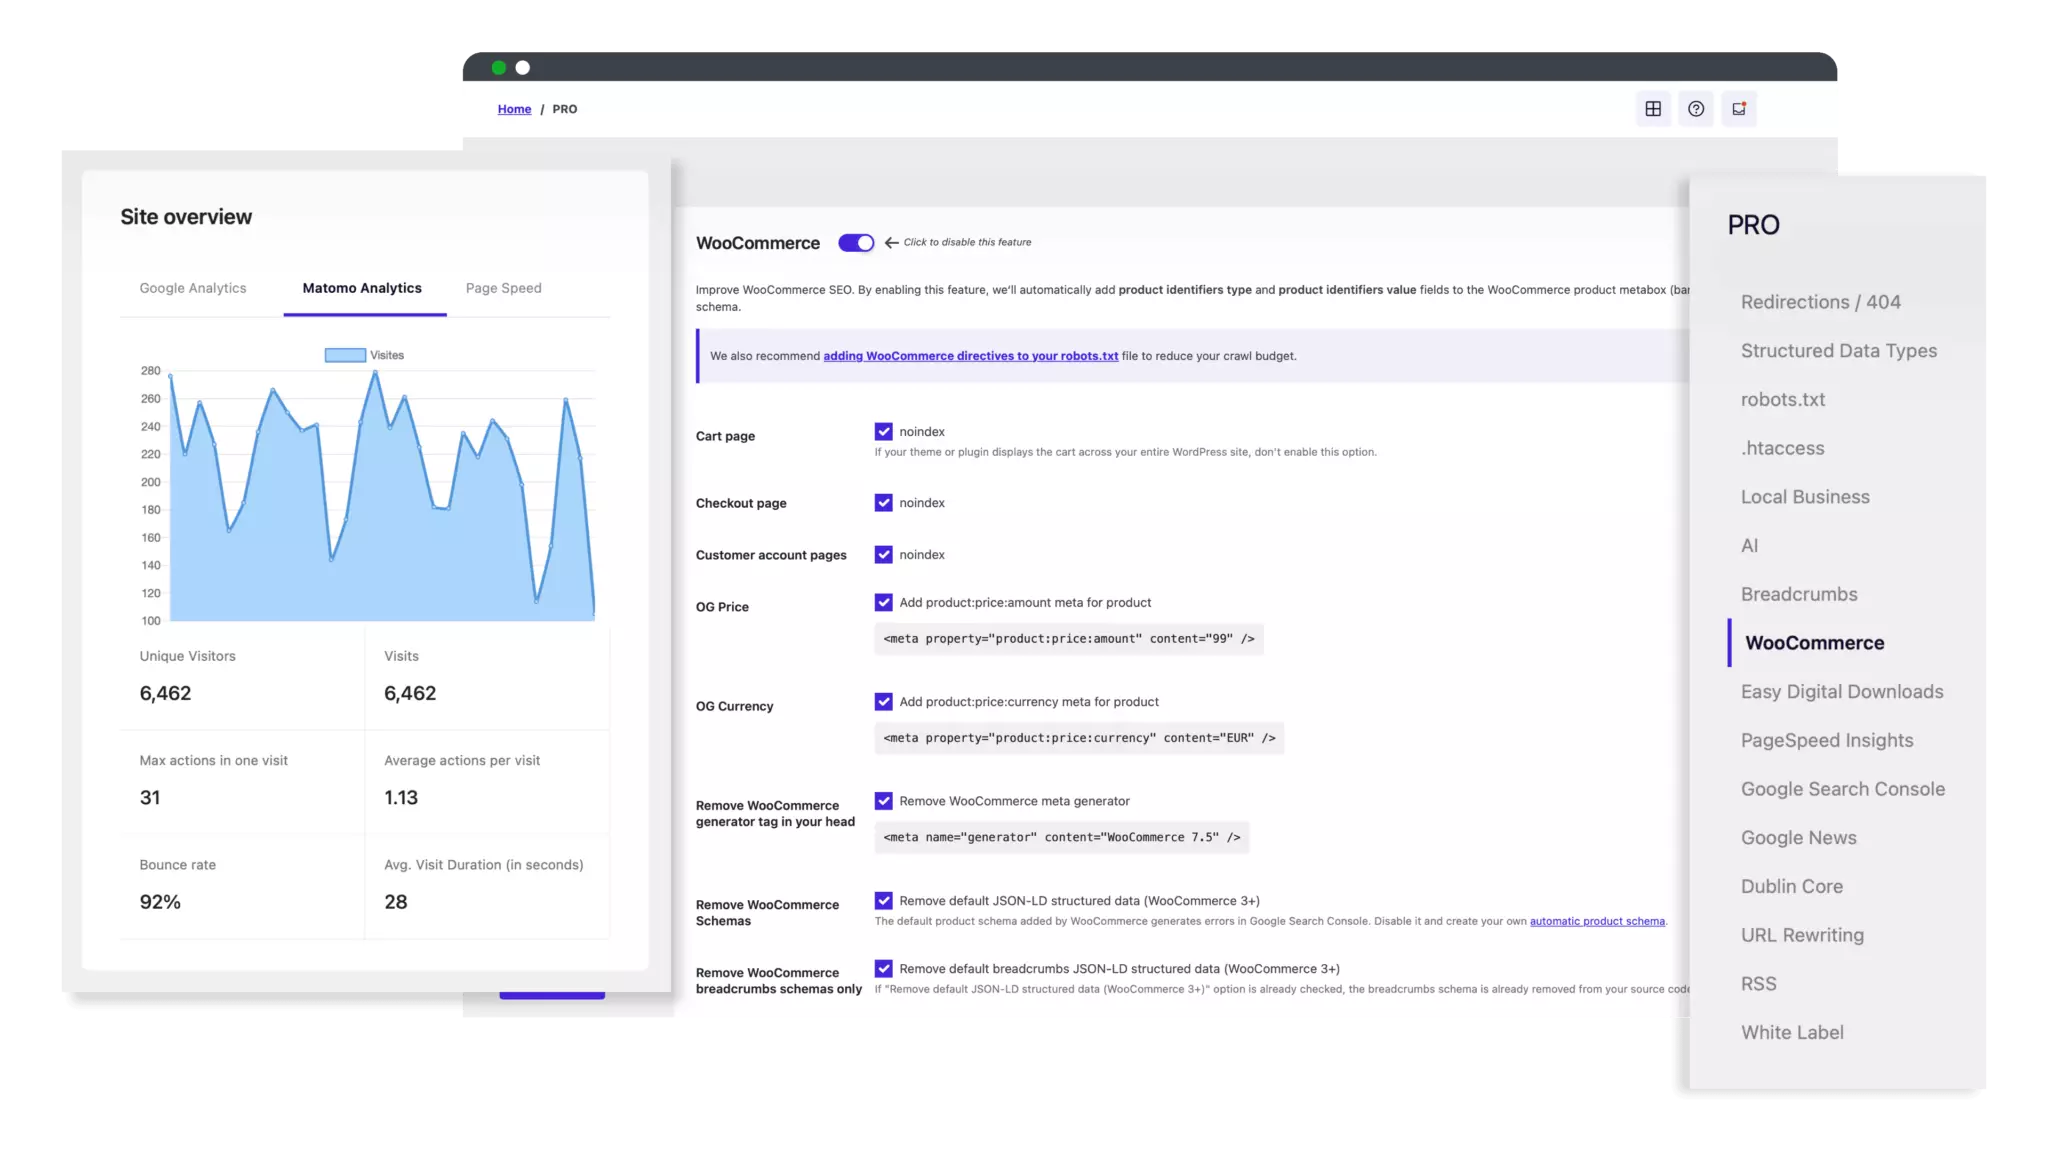Image resolution: width=2048 pixels, height=1152 pixels.
Task: Open Google Search Console in PRO menu
Action: (1842, 790)
